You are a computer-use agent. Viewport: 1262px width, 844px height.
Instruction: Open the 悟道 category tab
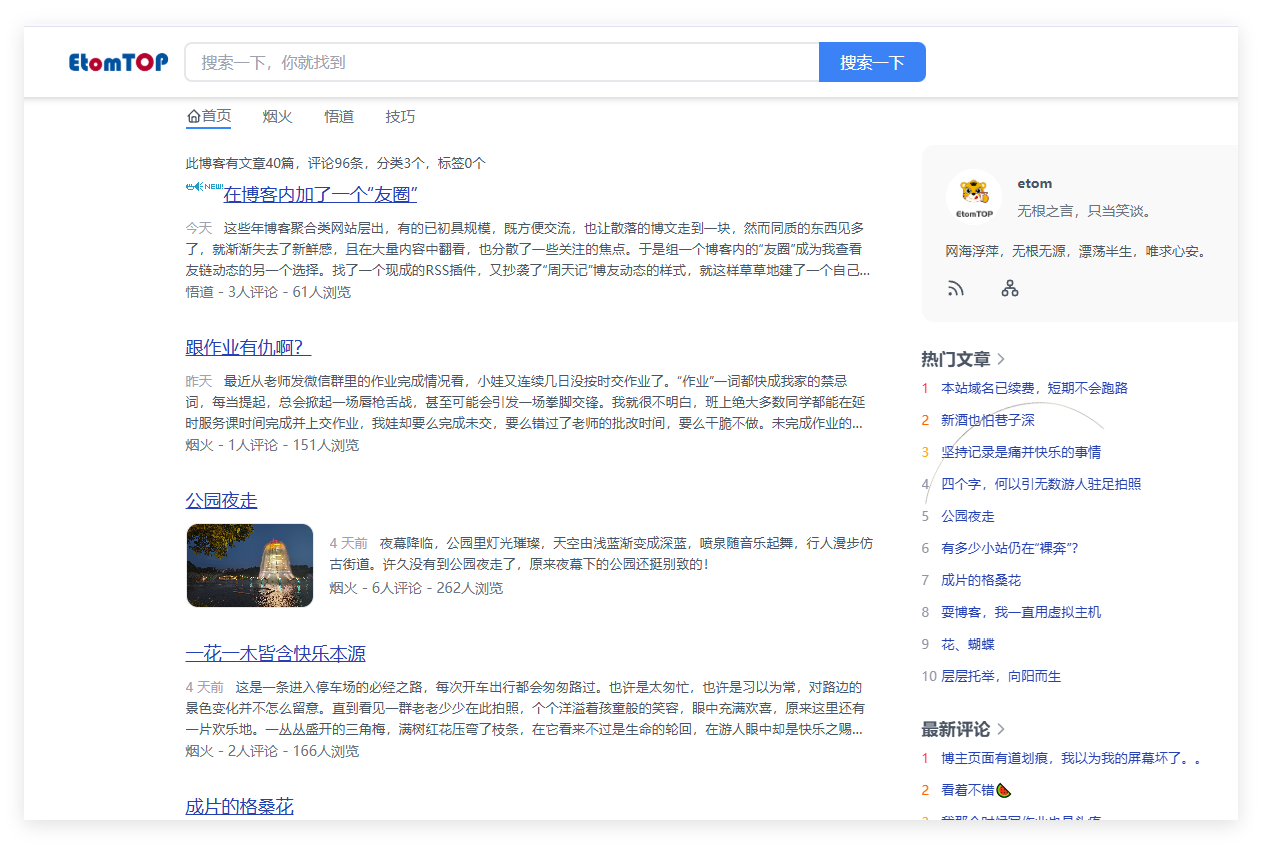[x=339, y=117]
